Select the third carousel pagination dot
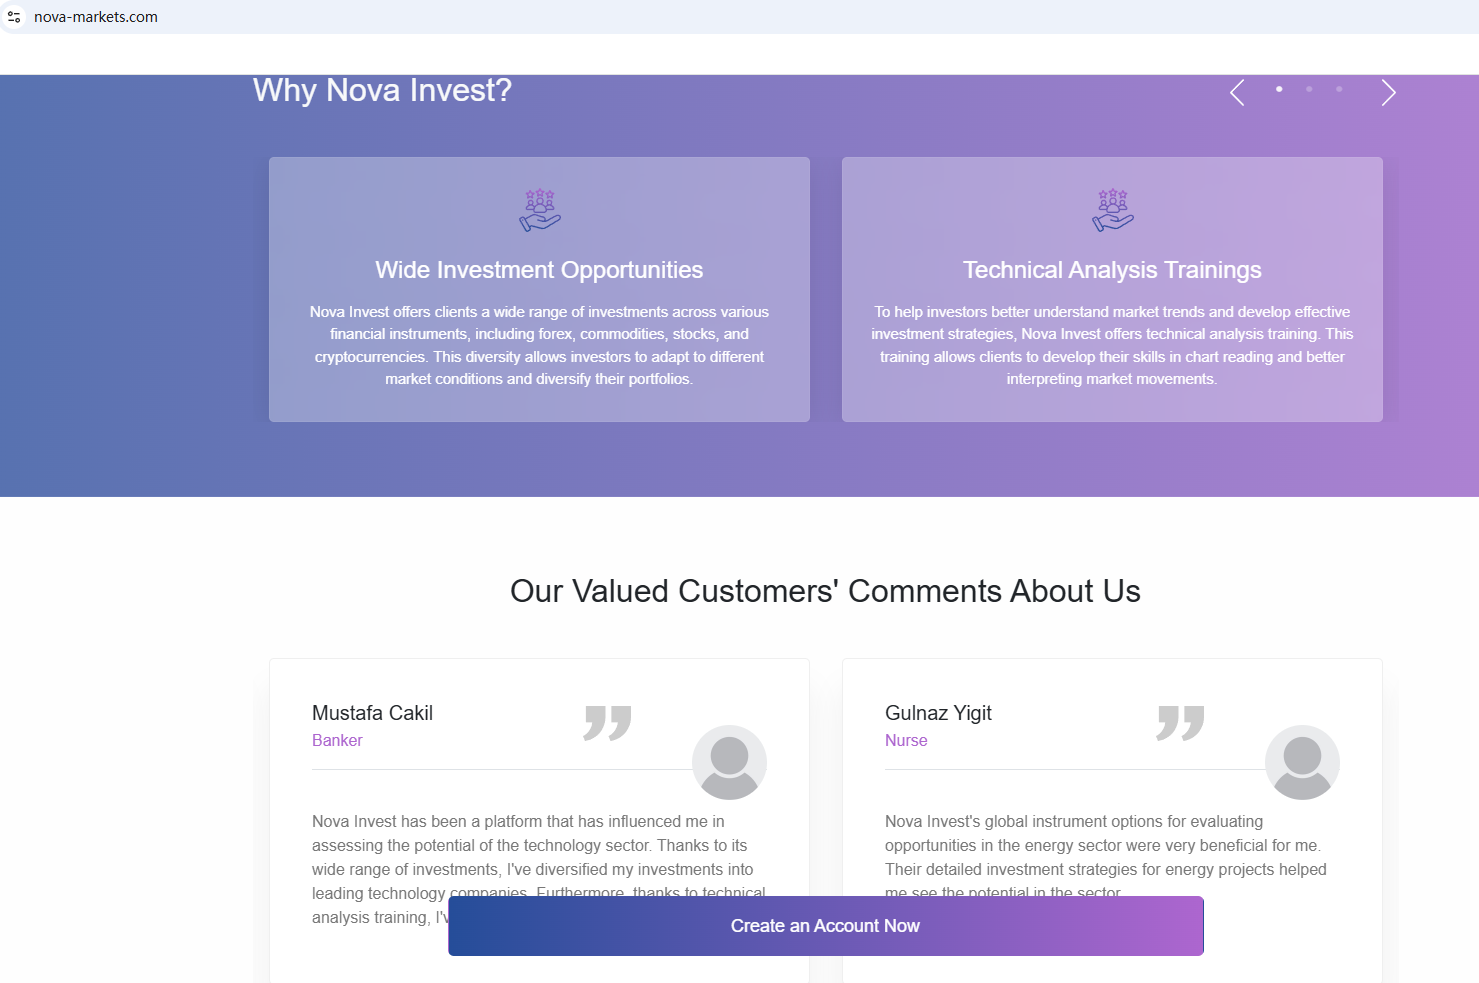The width and height of the screenshot is (1479, 983). pyautogui.click(x=1339, y=89)
